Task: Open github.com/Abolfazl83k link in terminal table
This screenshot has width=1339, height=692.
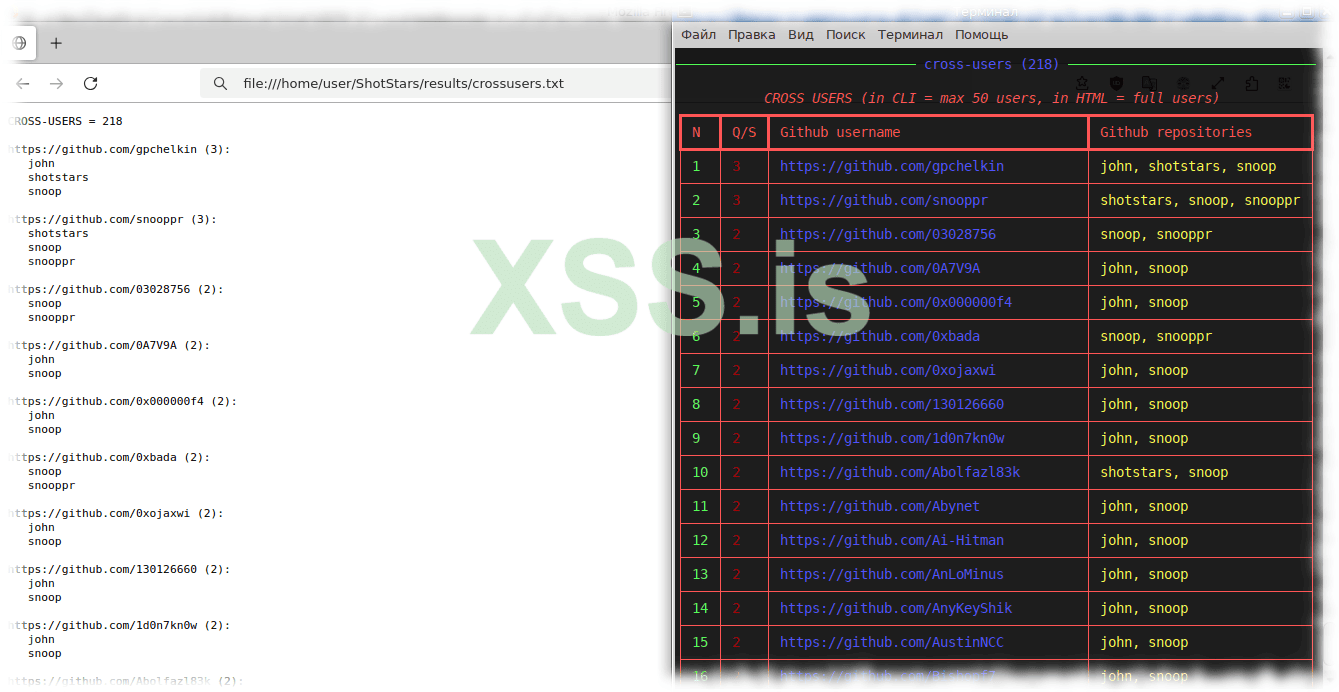Action: click(900, 472)
